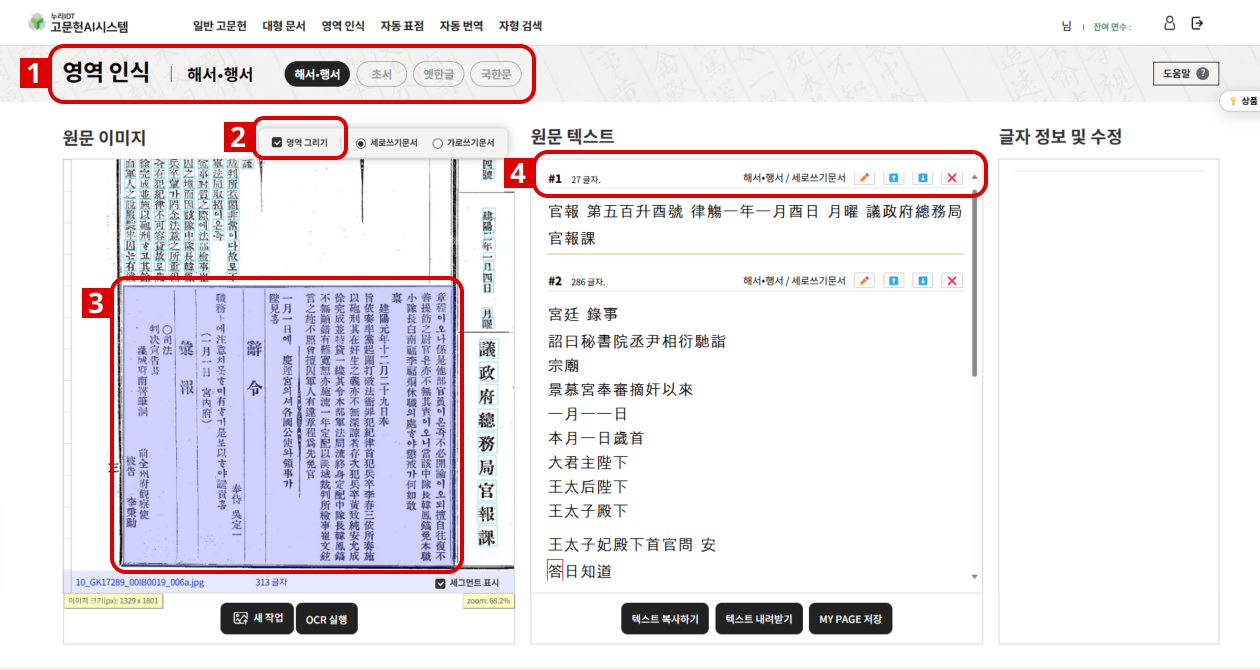Click scrollbar down arrow in text panel
Viewport: 1260px width, 670px height.
pos(975,577)
